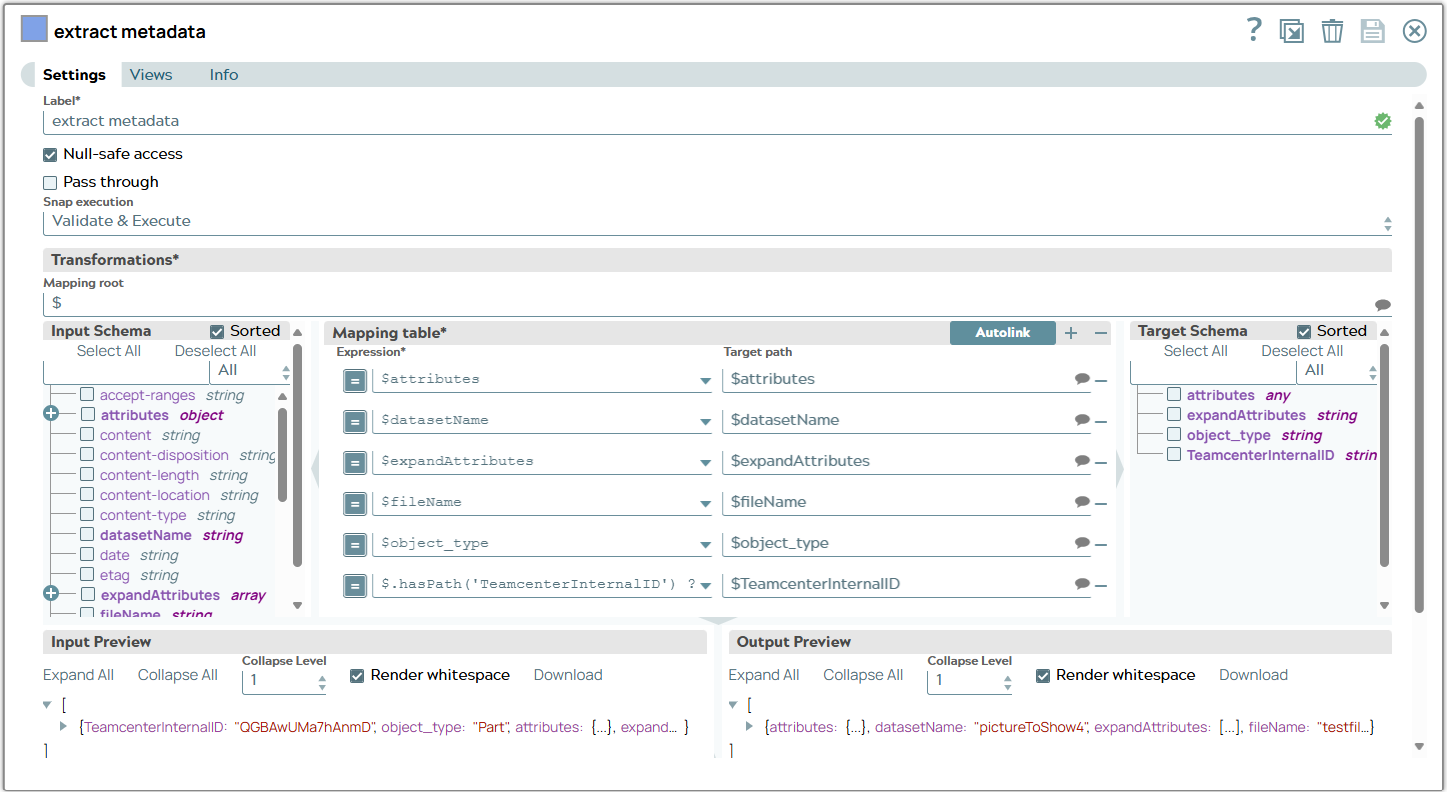This screenshot has height=792, width=1447.
Task: Expand expandAttributes array with the plus icon
Action: (x=51, y=594)
